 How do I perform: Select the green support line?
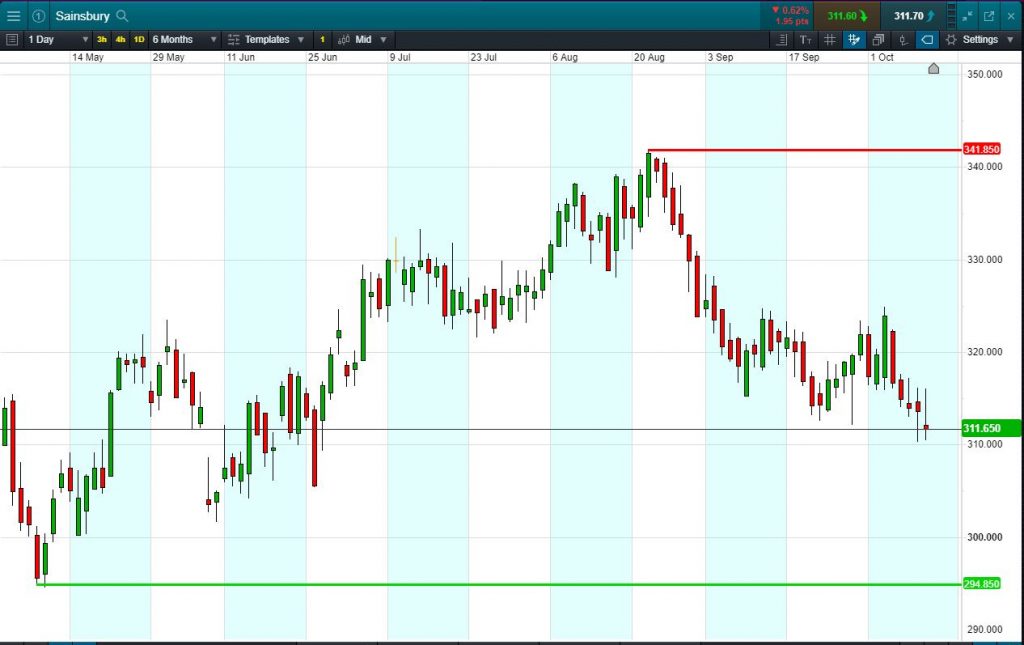pos(500,584)
